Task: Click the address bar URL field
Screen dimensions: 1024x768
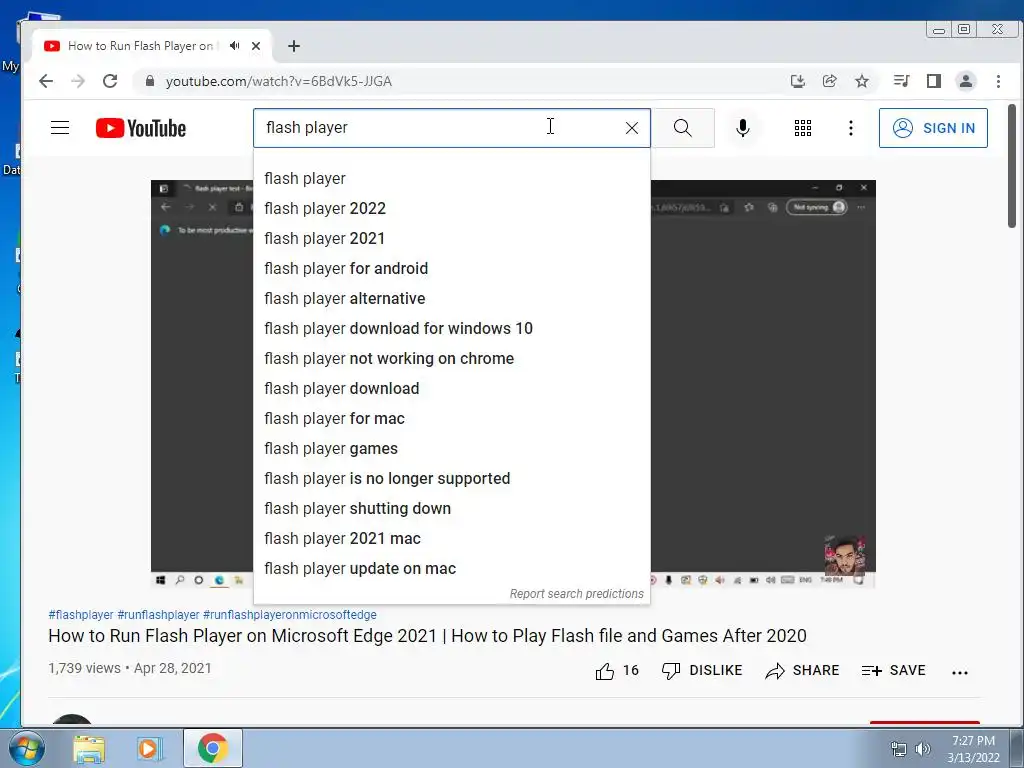Action: coord(457,81)
